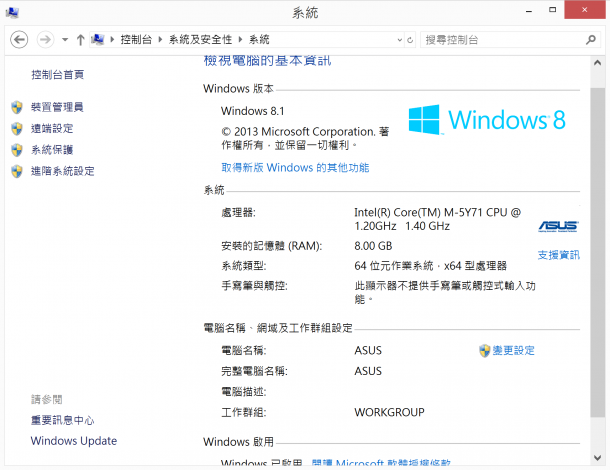Click the 檢視電腦的基本資訊 heading

click(267, 61)
